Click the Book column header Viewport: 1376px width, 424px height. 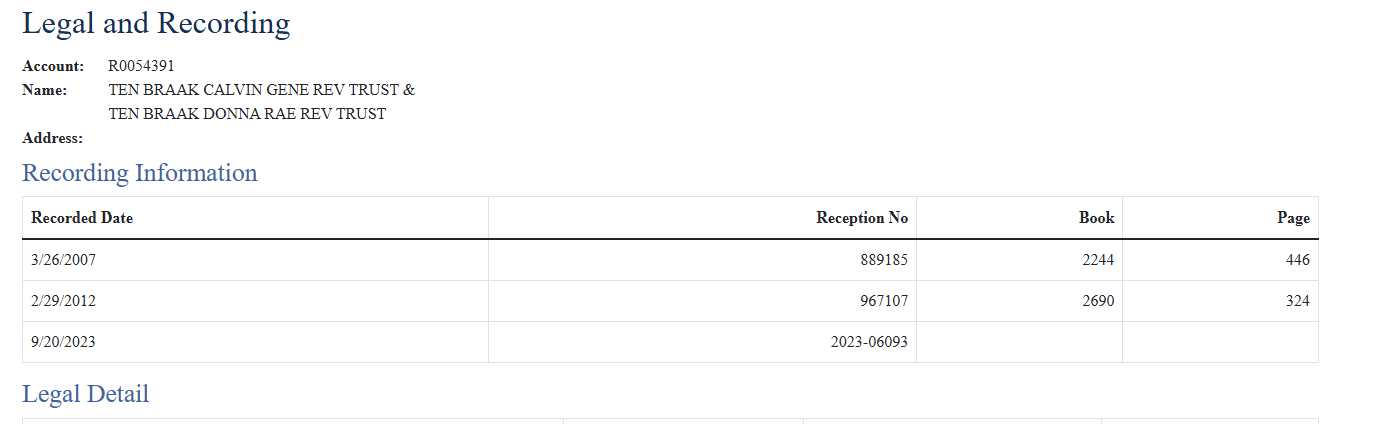(1096, 218)
